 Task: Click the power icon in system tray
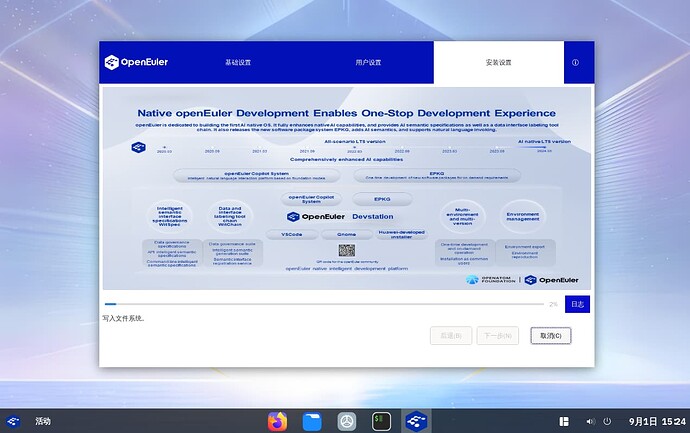[606, 421]
